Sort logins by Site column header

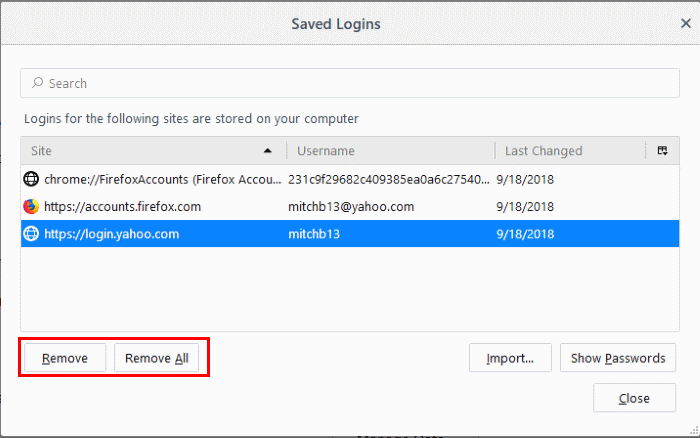click(x=153, y=151)
